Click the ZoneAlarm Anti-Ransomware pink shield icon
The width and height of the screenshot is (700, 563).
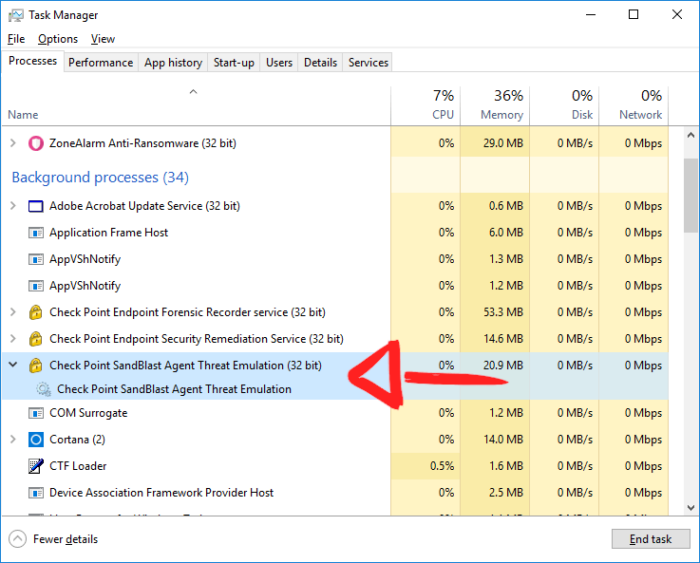point(36,143)
